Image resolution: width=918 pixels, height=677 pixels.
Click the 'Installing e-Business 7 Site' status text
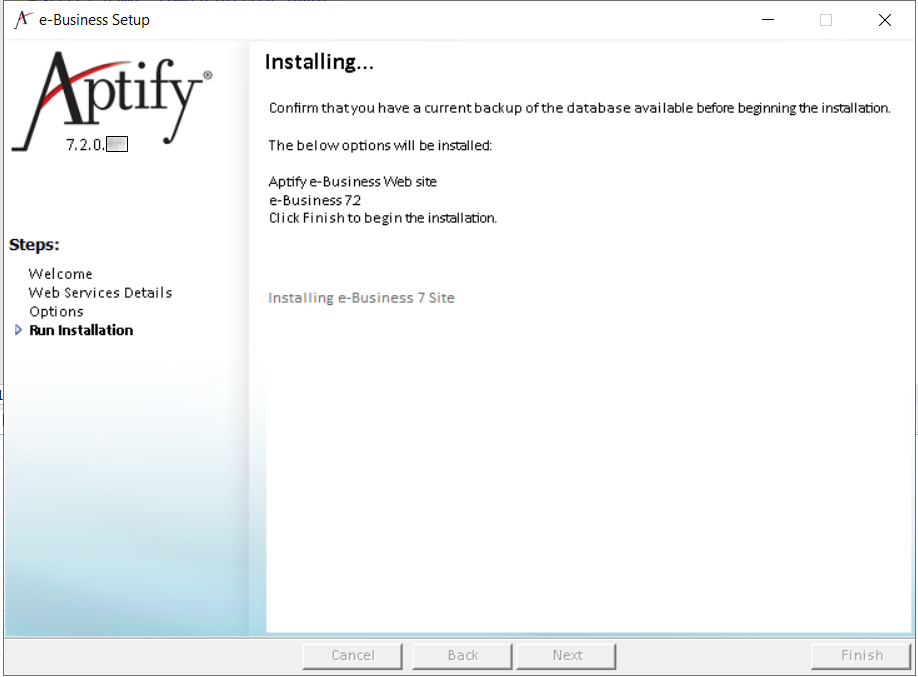[361, 298]
